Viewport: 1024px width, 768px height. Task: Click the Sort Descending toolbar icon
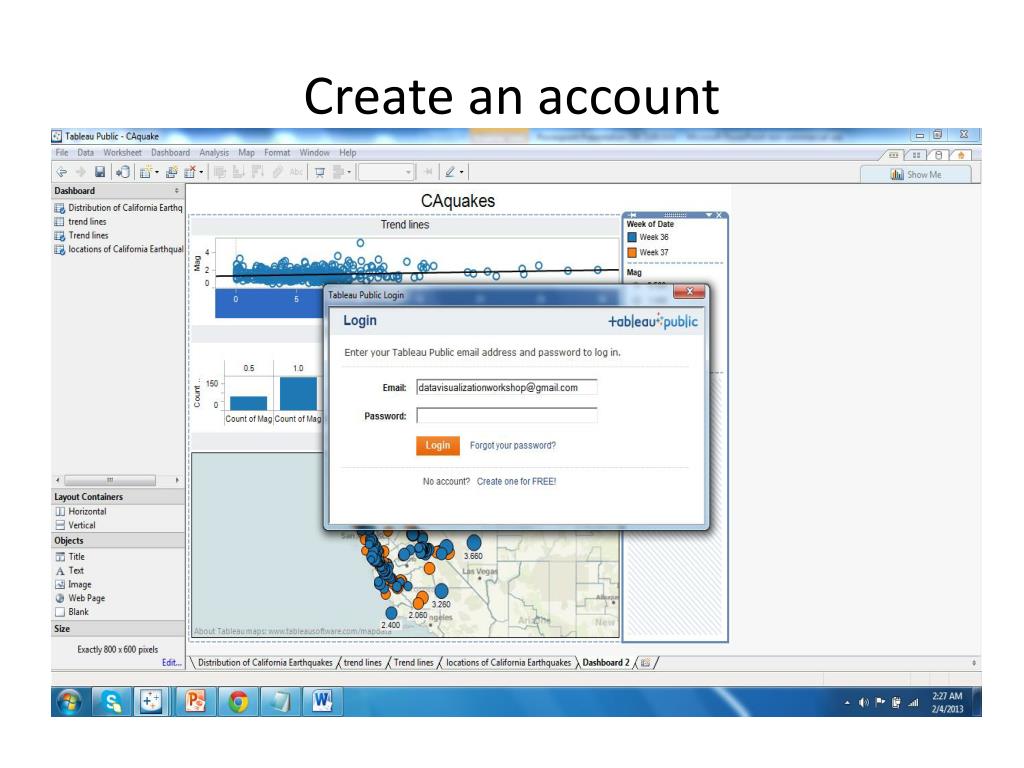click(258, 172)
